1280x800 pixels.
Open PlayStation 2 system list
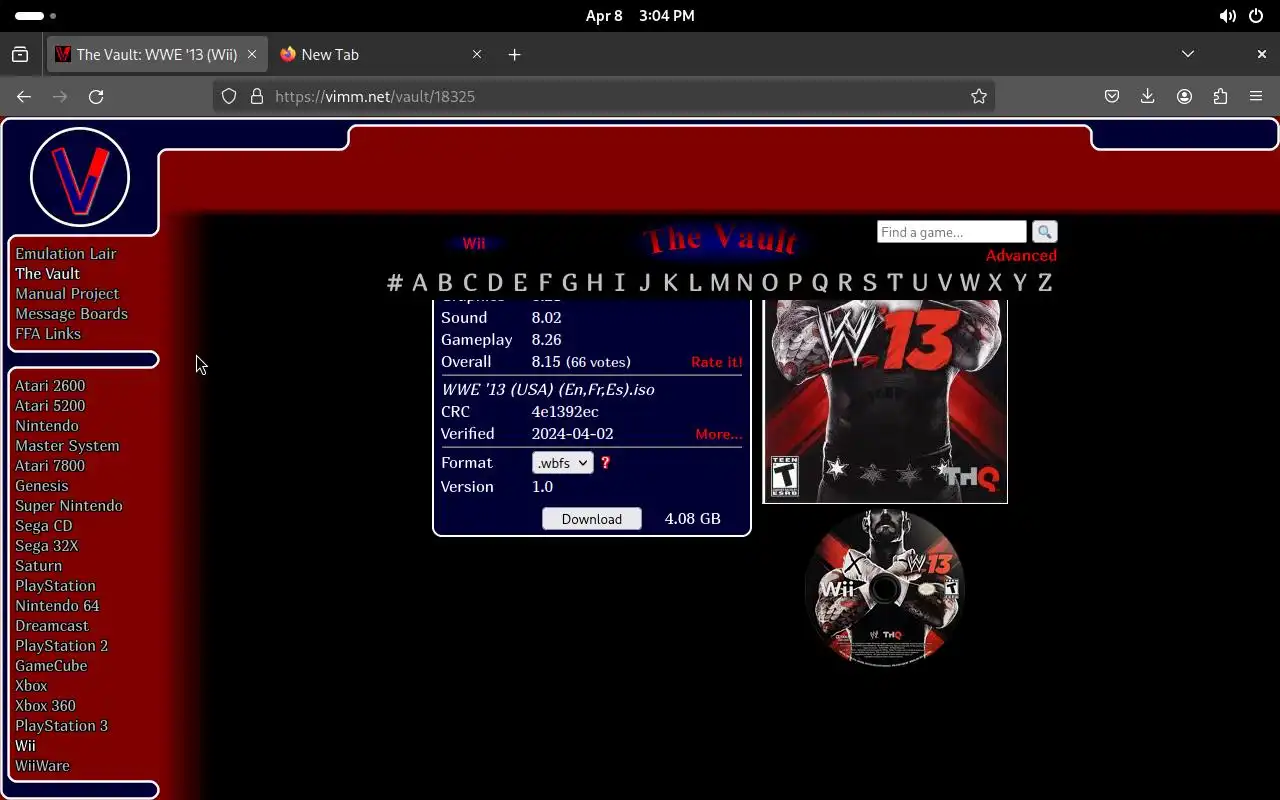tap(62, 646)
